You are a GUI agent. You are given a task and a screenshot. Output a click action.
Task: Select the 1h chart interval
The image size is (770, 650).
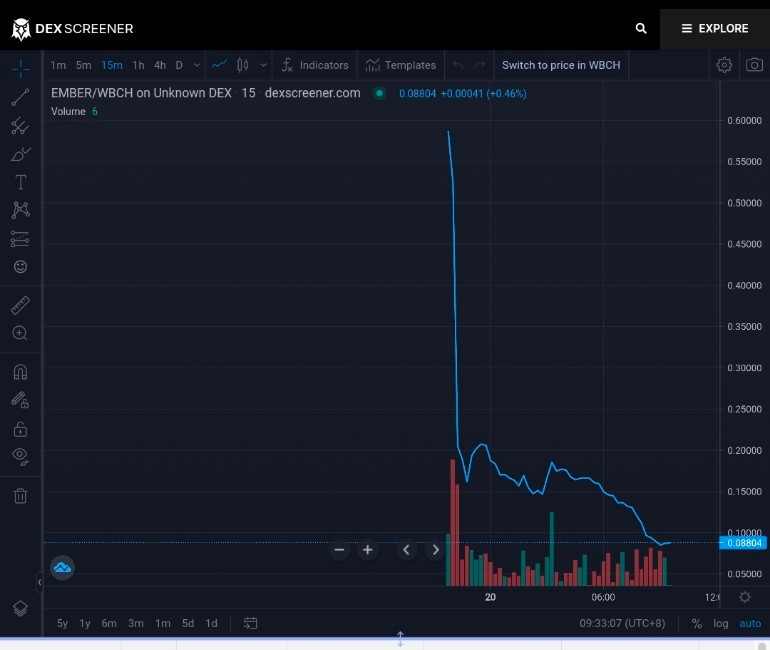(138, 65)
